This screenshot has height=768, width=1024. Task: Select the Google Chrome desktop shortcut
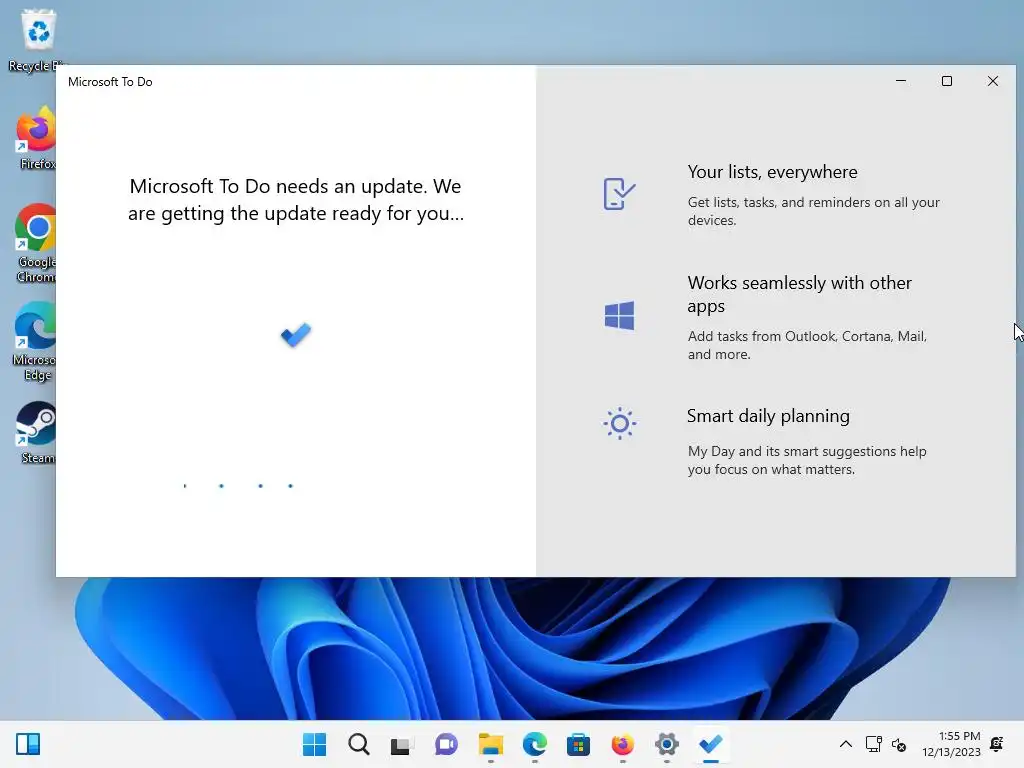36,243
